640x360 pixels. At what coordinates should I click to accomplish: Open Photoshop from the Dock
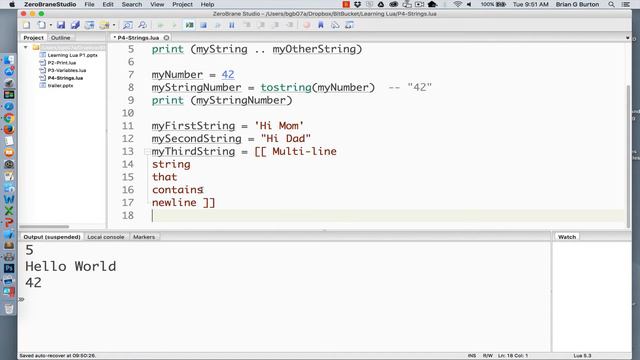click(x=9, y=268)
